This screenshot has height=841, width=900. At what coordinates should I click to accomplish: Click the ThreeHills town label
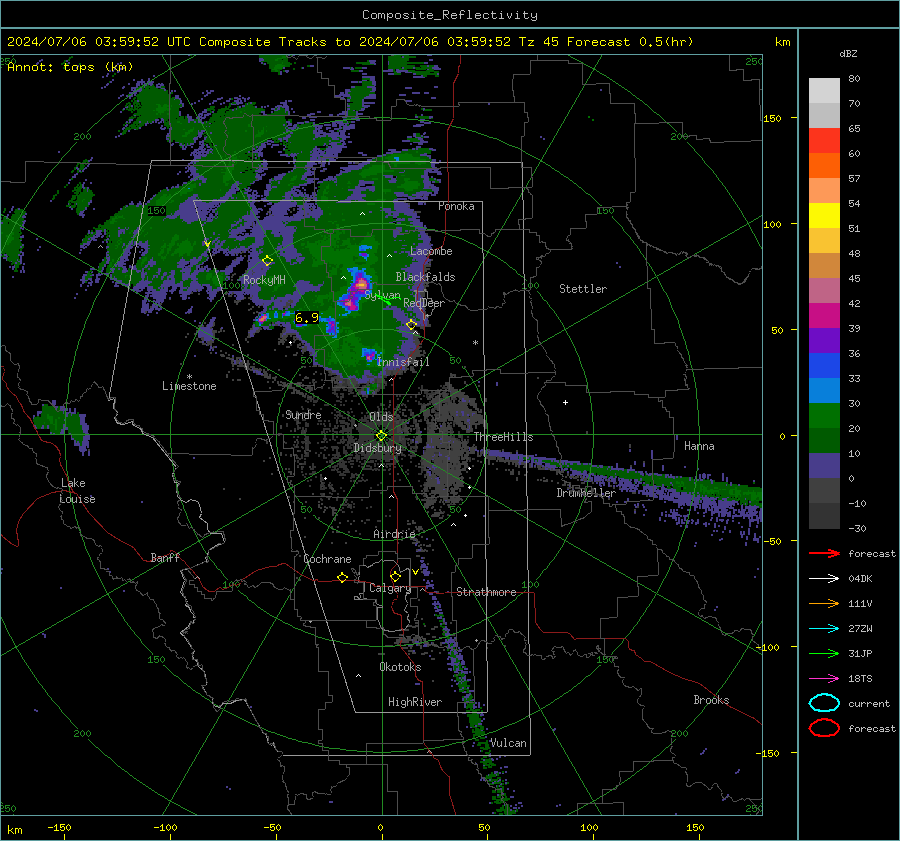pos(503,437)
